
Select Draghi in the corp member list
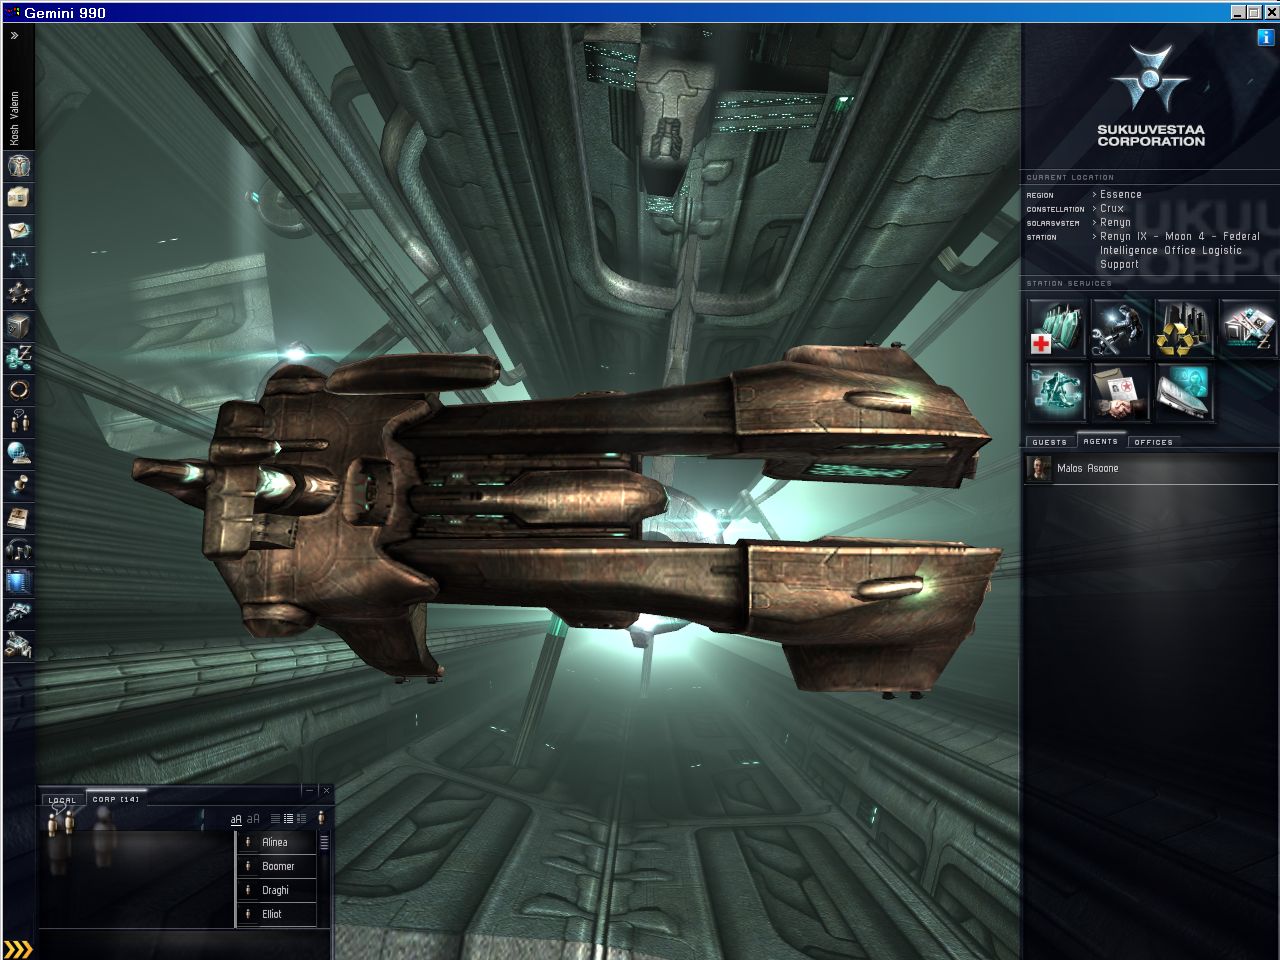277,890
